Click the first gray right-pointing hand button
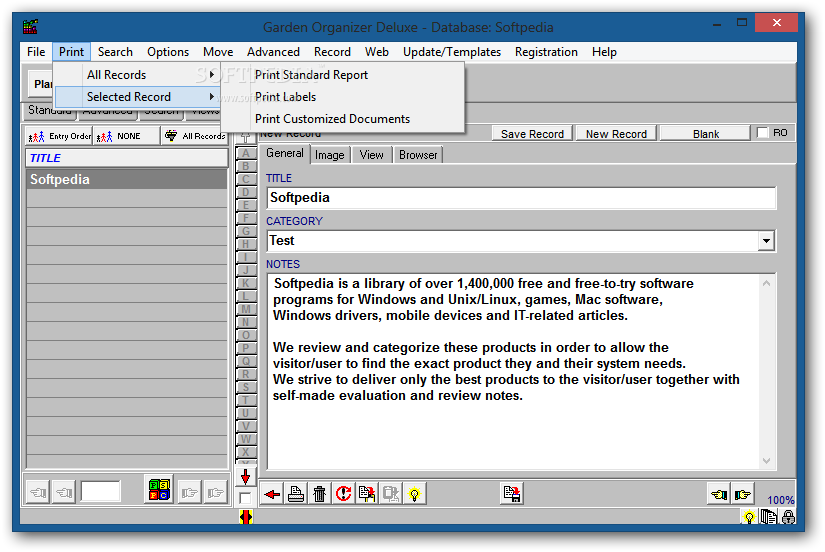The width and height of the screenshot is (825, 552). (x=189, y=493)
